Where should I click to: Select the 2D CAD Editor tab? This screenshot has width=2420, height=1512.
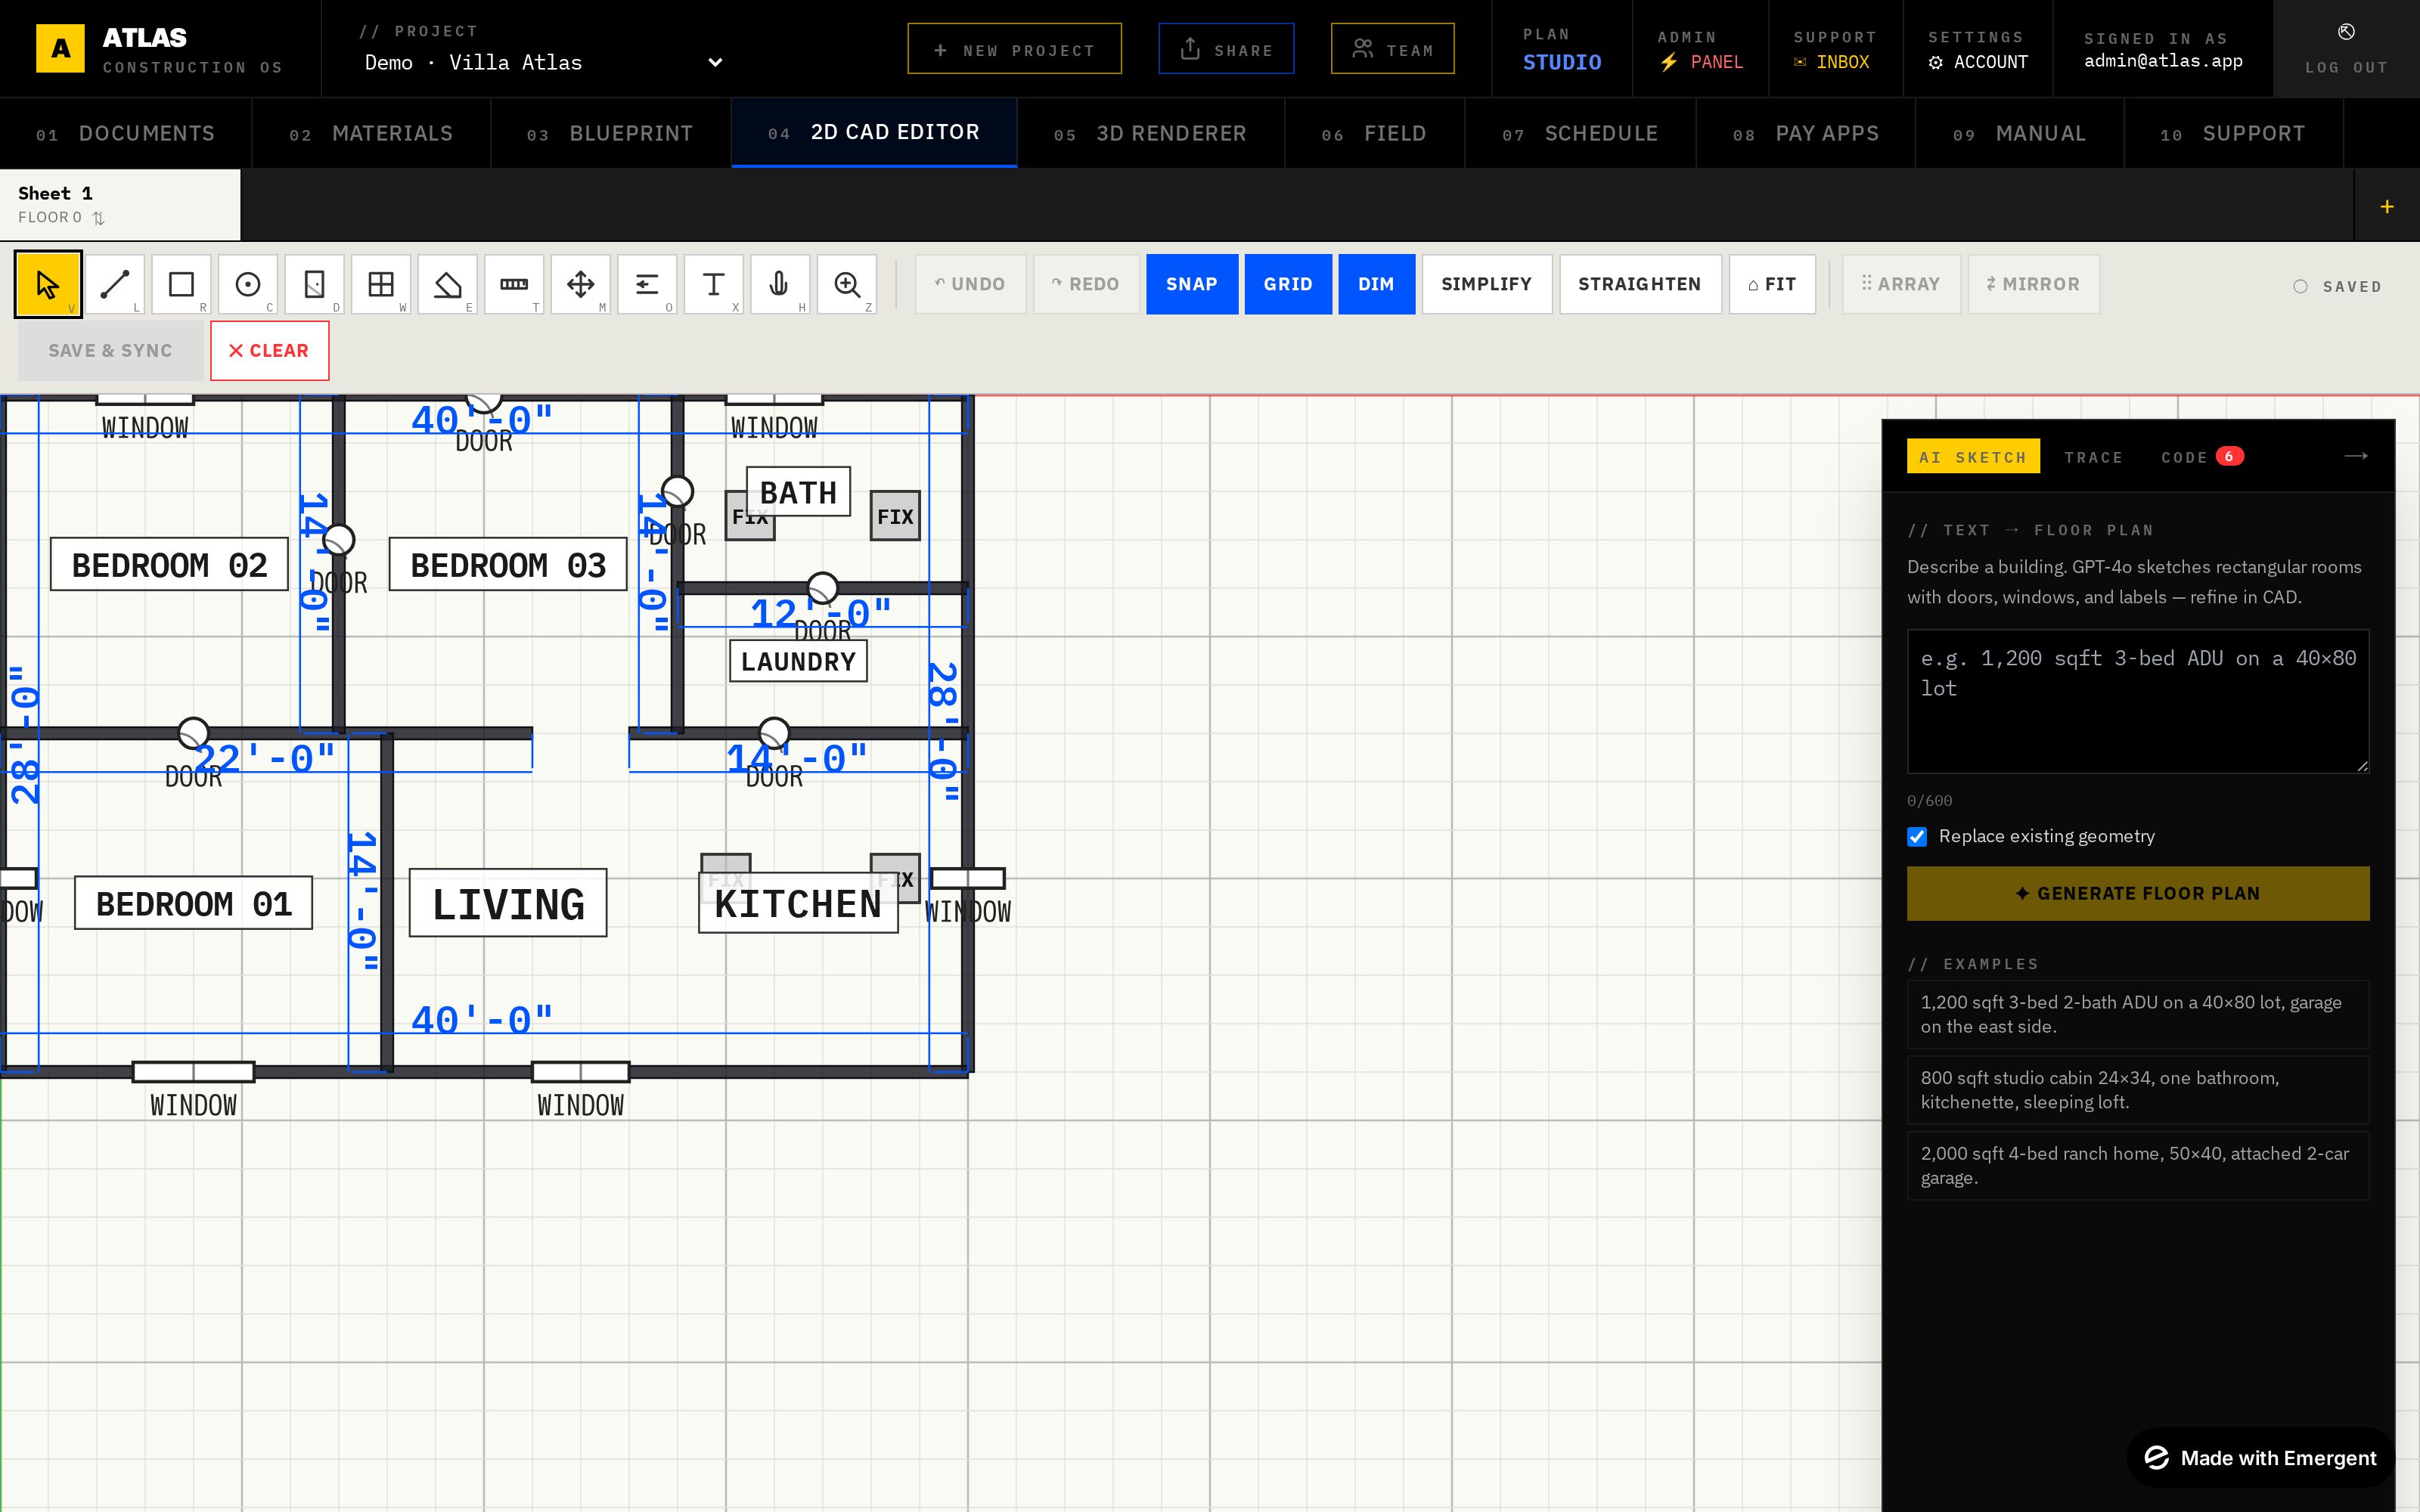[x=874, y=132]
